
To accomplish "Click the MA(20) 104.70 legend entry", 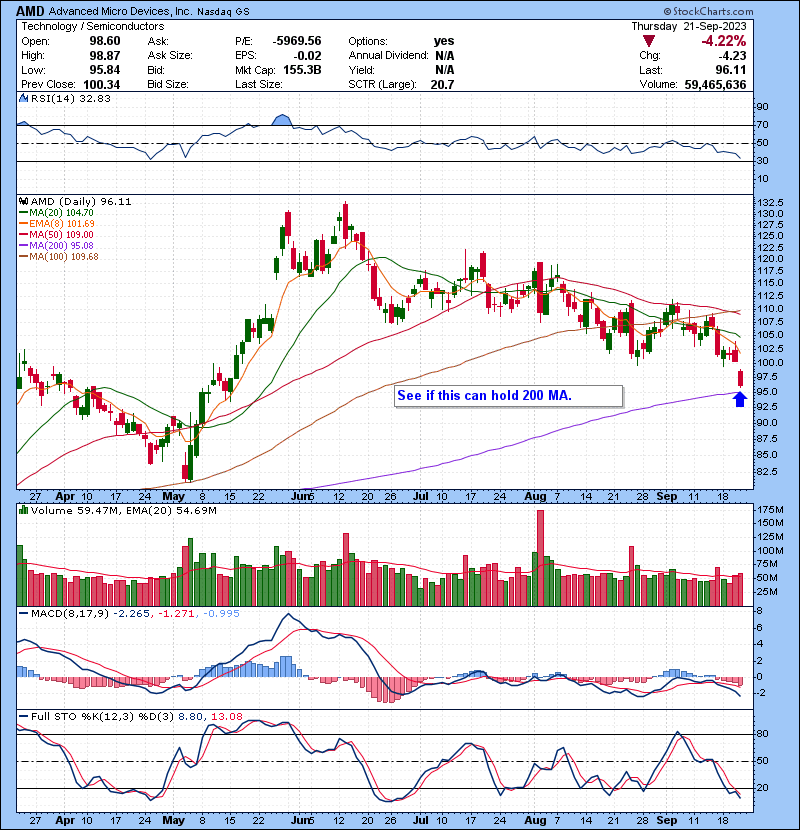I will [61, 213].
